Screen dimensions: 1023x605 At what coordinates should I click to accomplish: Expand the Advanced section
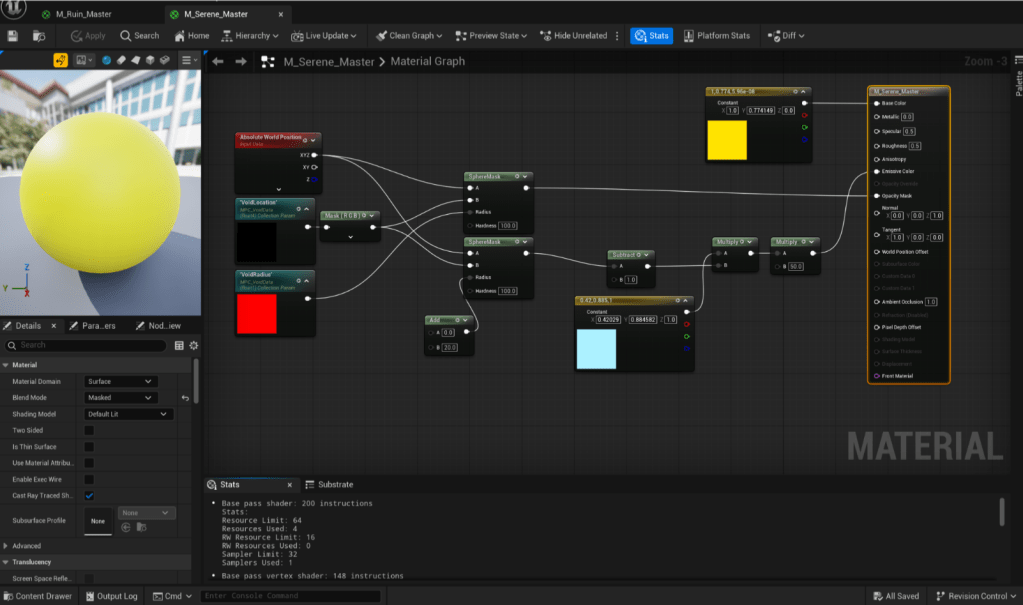pos(27,546)
